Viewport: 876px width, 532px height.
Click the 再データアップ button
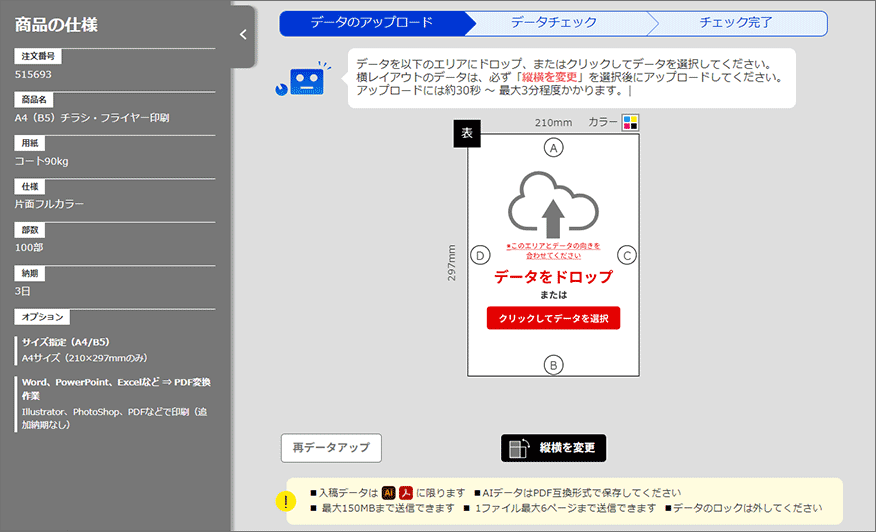[331, 448]
